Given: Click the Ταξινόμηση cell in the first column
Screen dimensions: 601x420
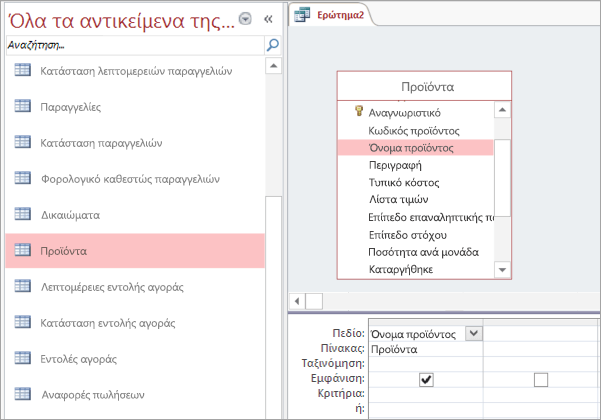Looking at the screenshot, I should [425, 364].
